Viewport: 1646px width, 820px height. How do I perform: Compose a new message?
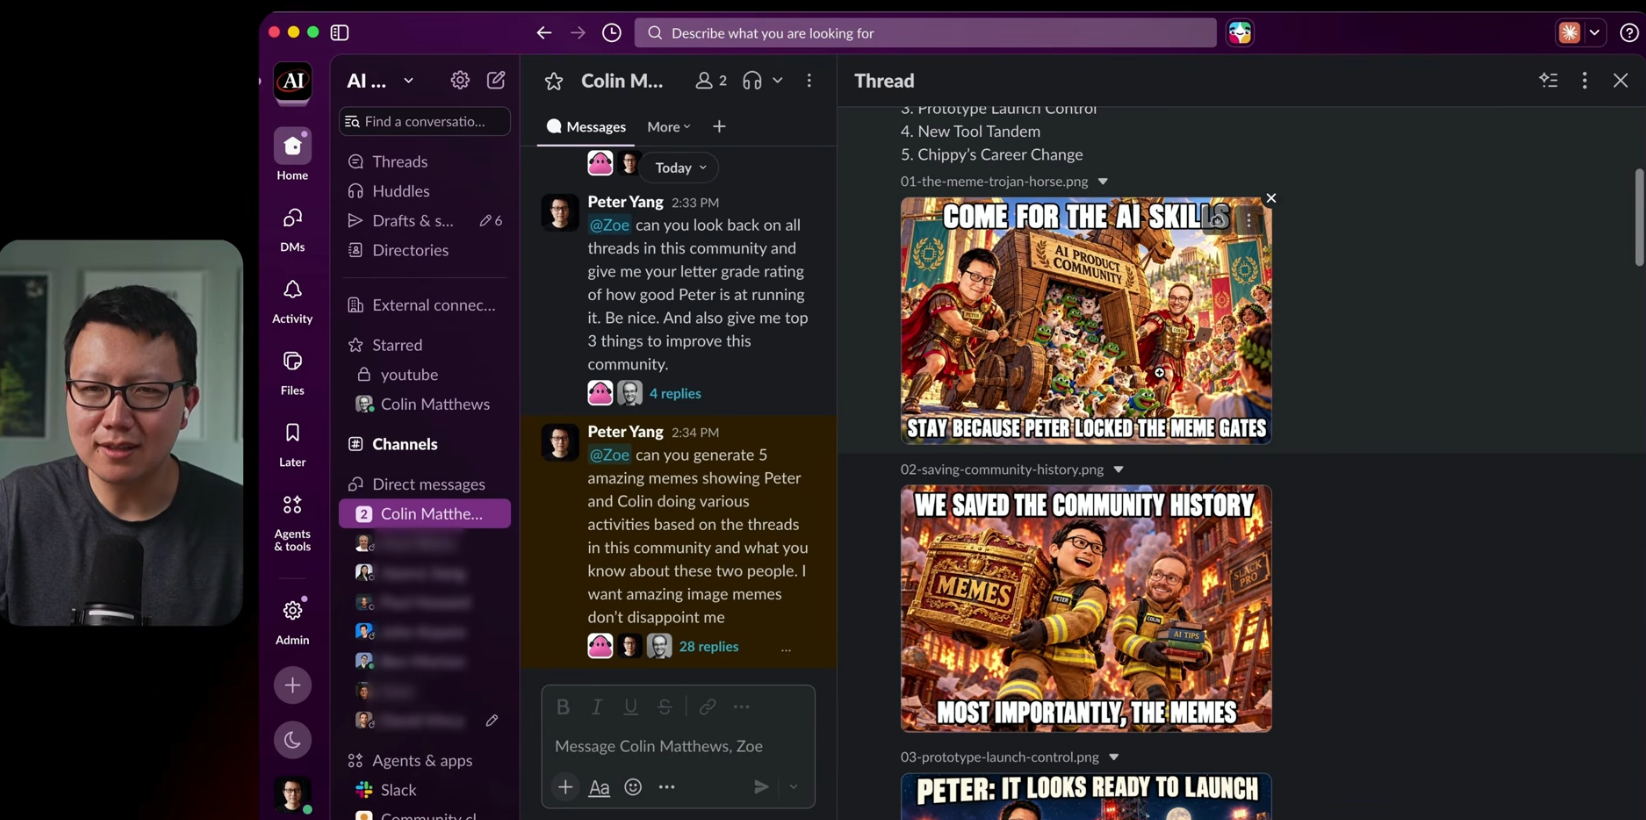(x=496, y=80)
